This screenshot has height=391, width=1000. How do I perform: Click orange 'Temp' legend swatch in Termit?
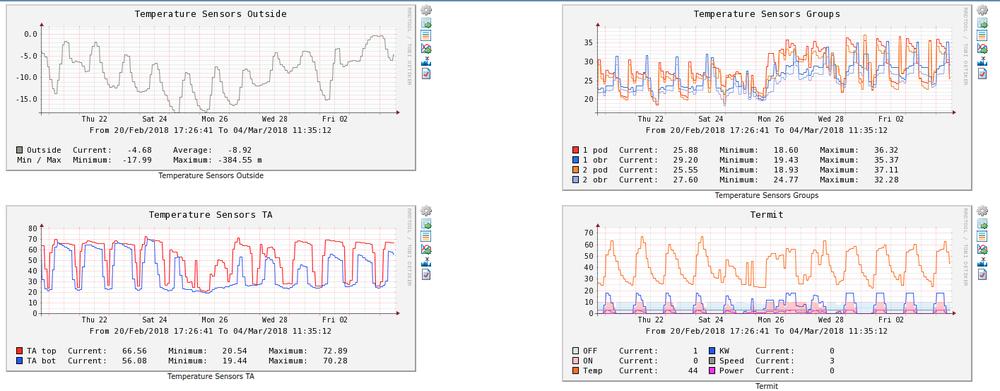coord(576,371)
